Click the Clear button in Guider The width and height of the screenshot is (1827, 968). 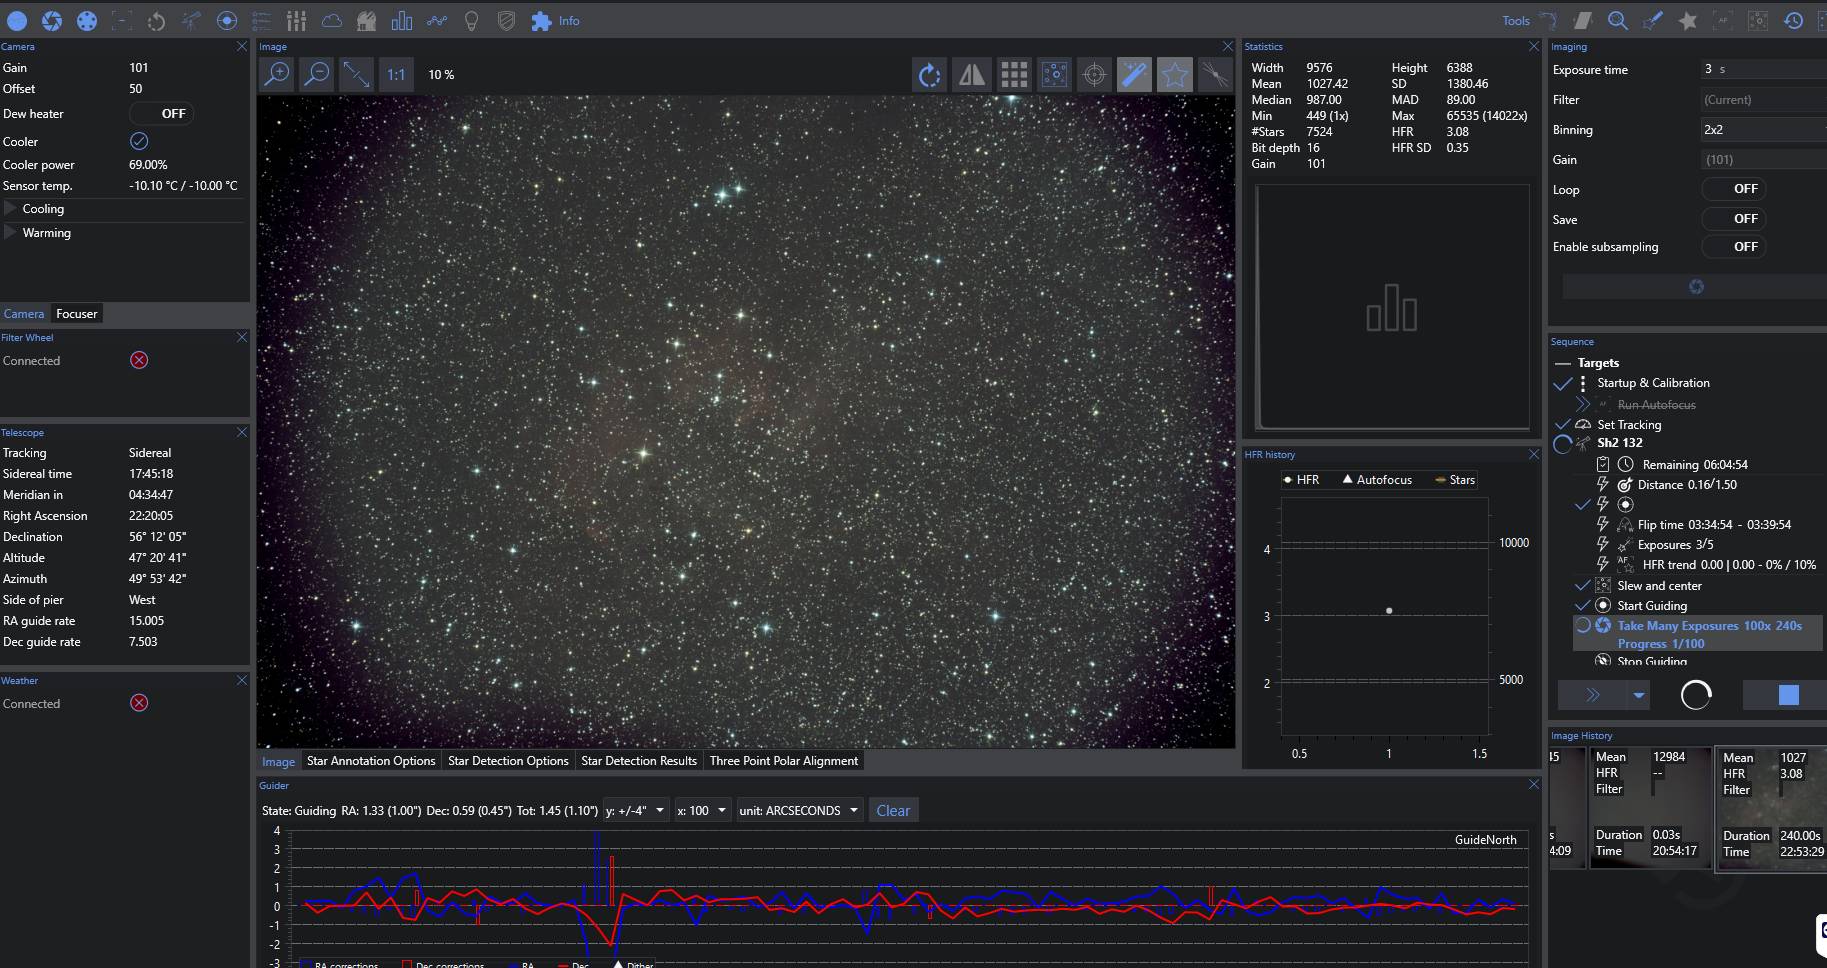coord(893,811)
